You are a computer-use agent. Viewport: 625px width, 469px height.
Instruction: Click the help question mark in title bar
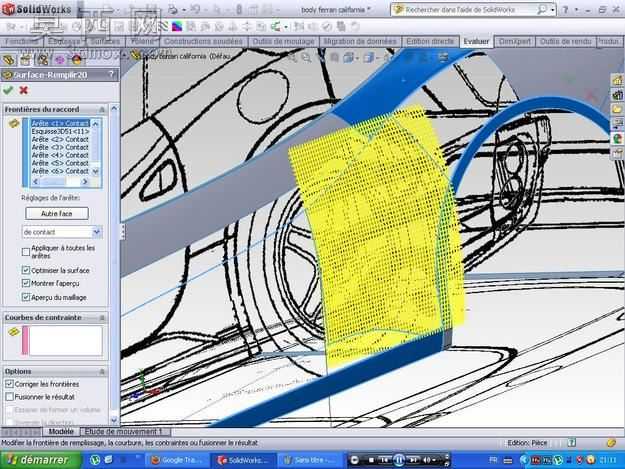[565, 10]
